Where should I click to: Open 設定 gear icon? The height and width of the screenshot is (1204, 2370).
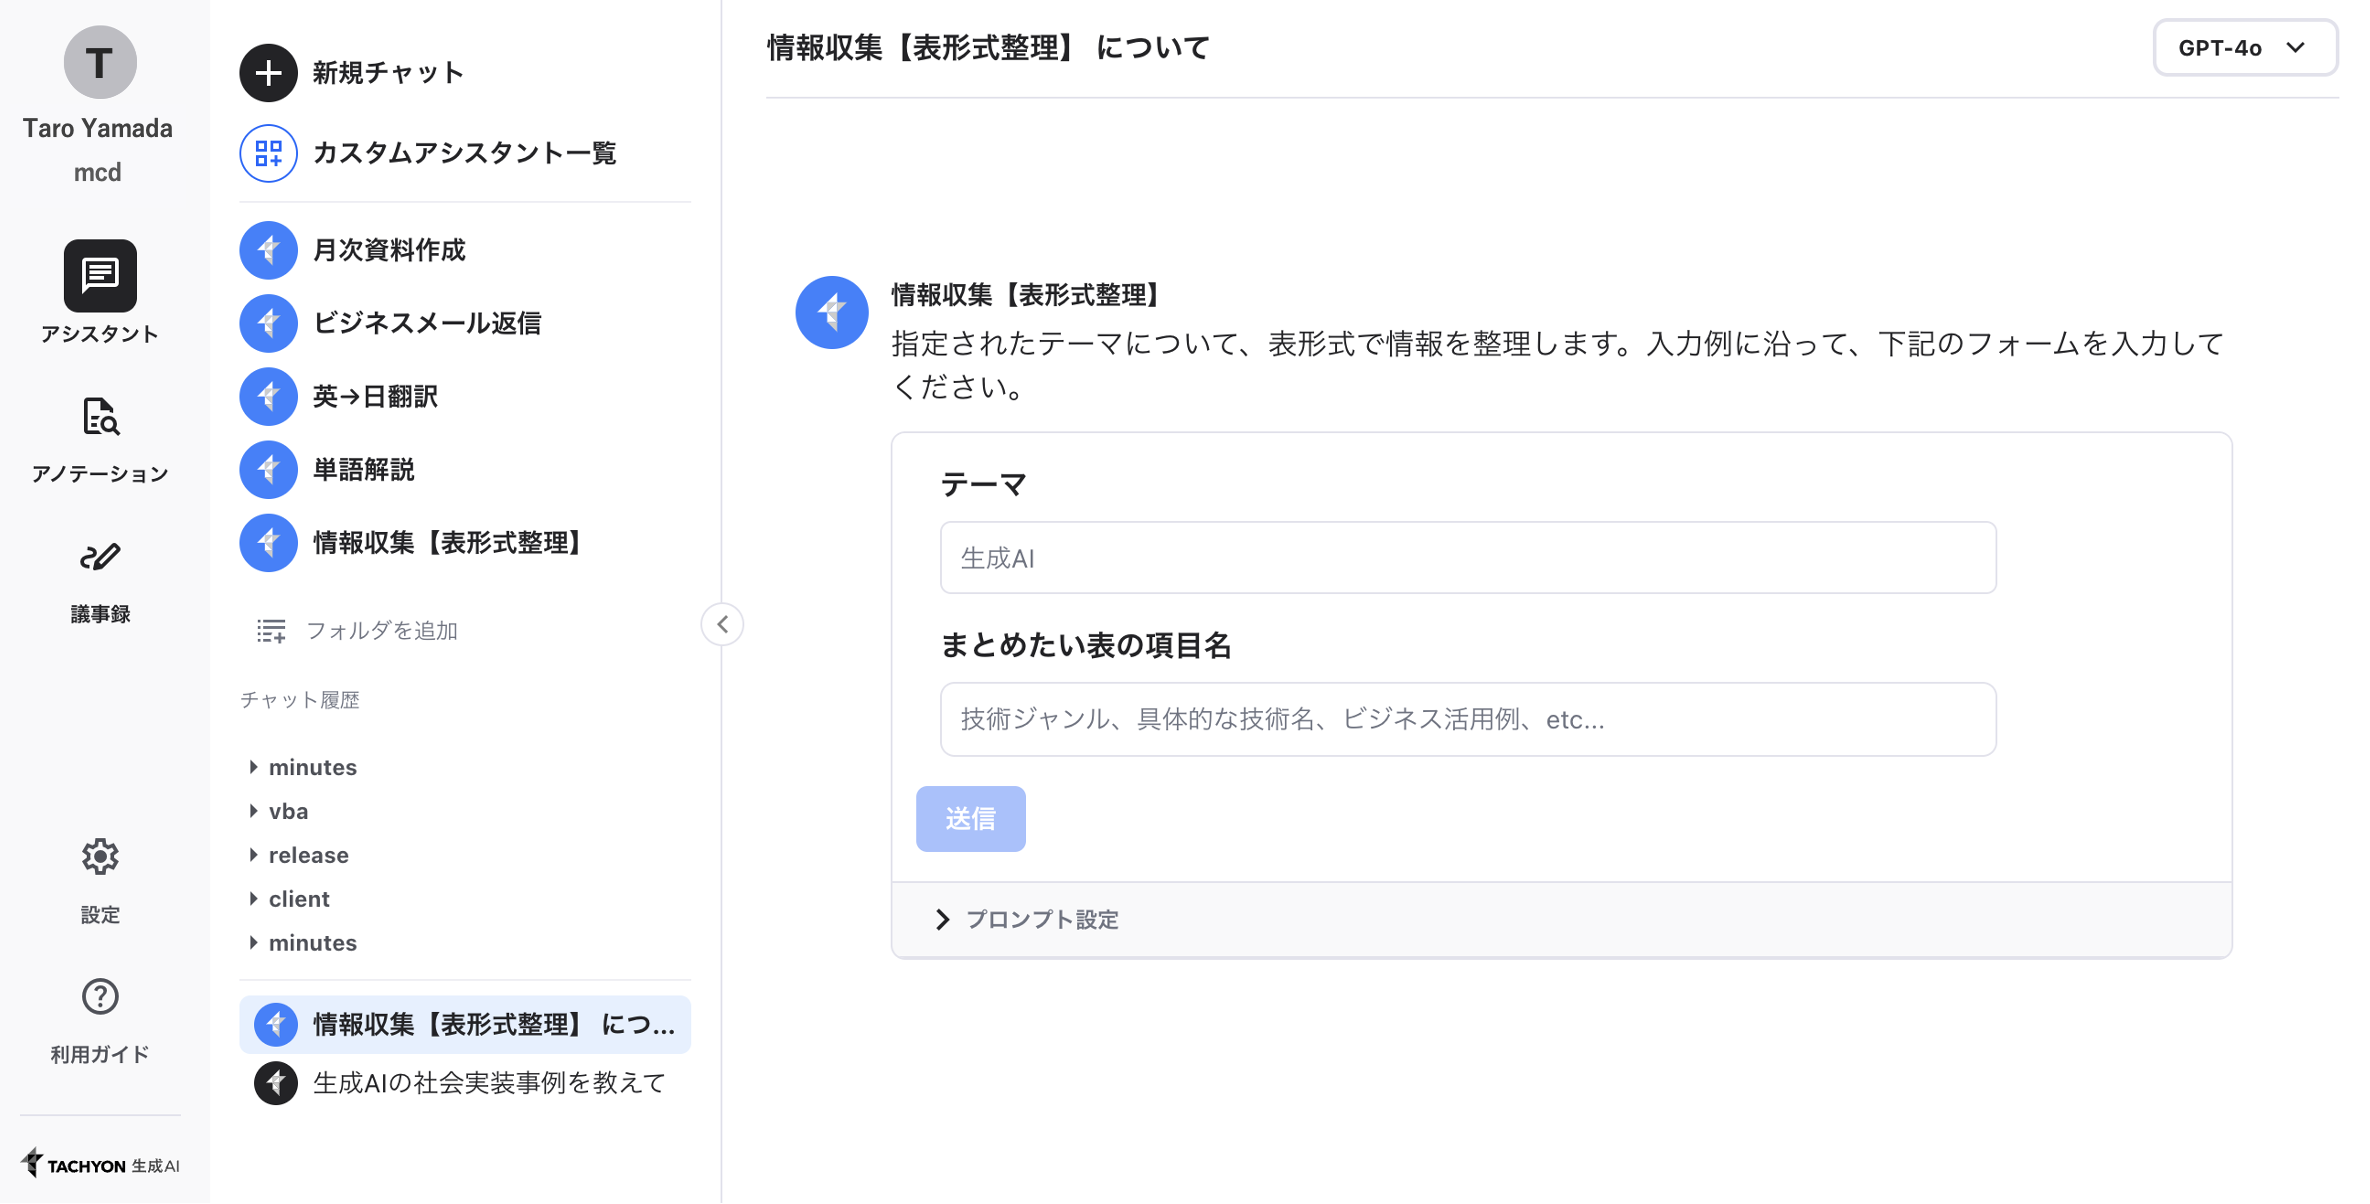point(100,857)
